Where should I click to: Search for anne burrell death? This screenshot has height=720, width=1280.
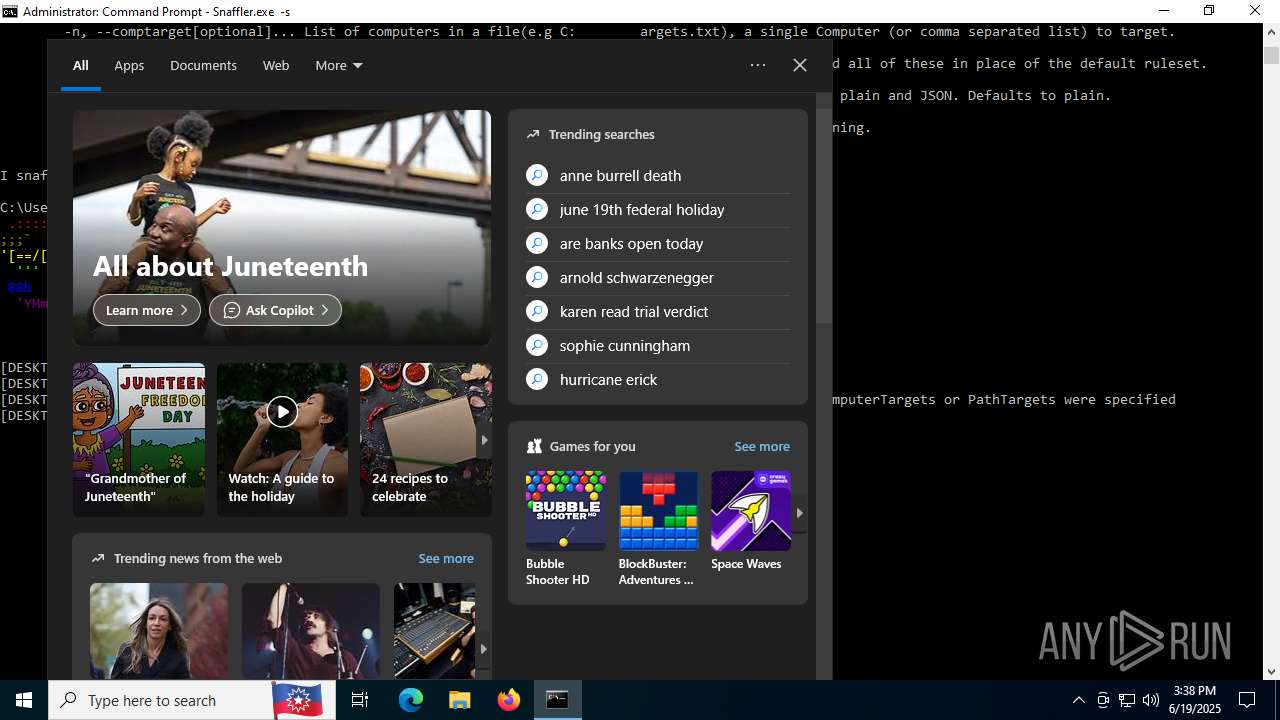click(x=620, y=175)
